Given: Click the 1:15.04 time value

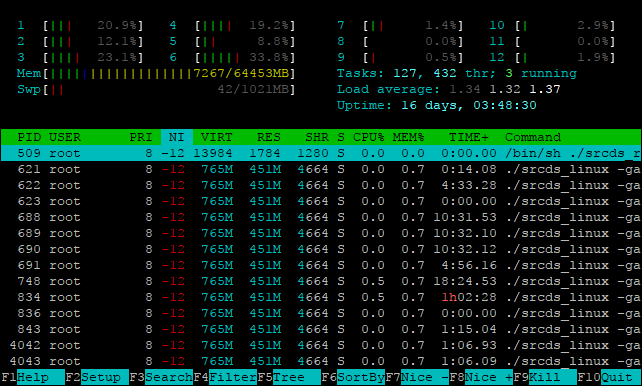Looking at the screenshot, I should coord(469,329).
